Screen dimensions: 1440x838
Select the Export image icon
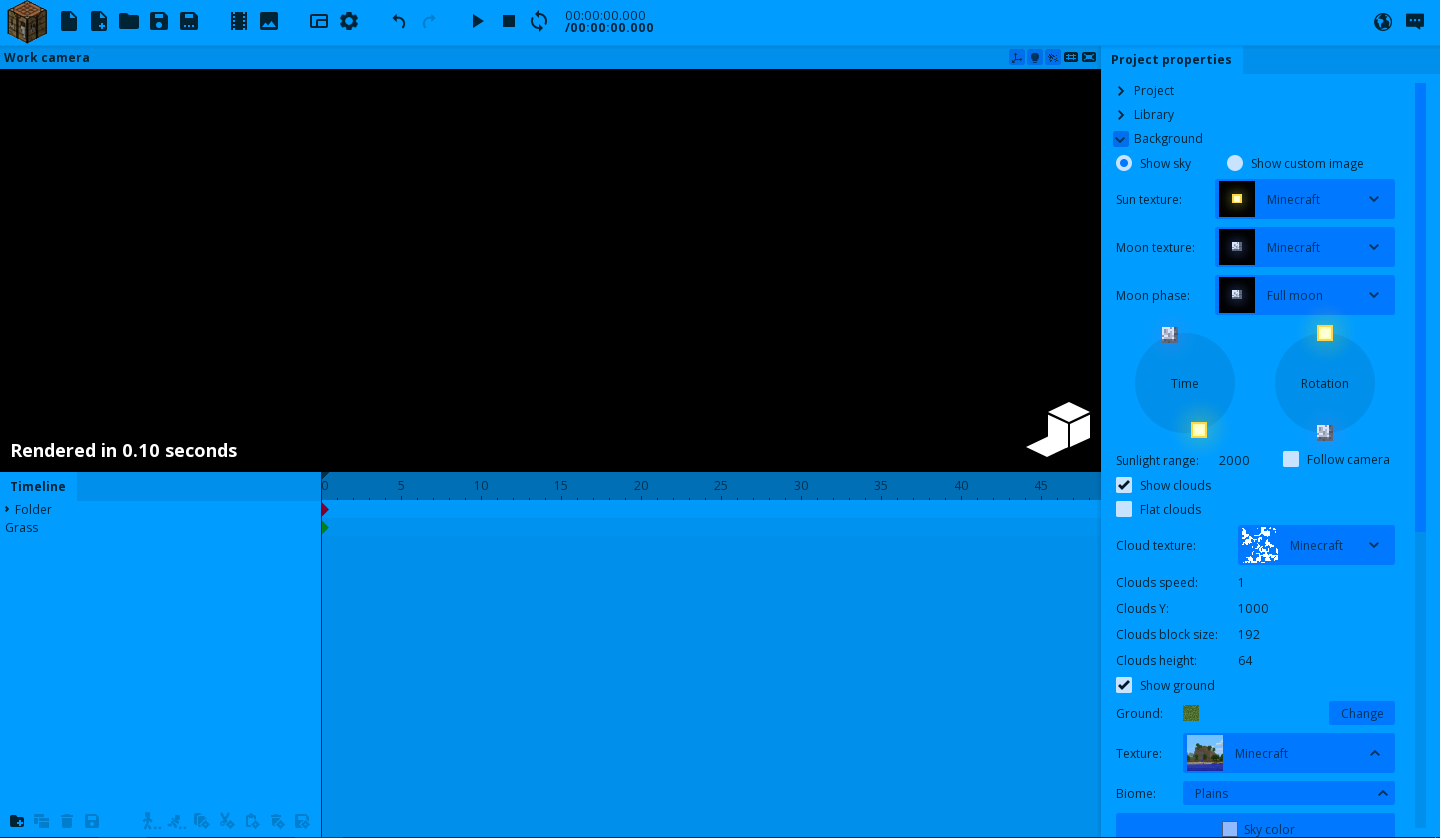coord(268,21)
